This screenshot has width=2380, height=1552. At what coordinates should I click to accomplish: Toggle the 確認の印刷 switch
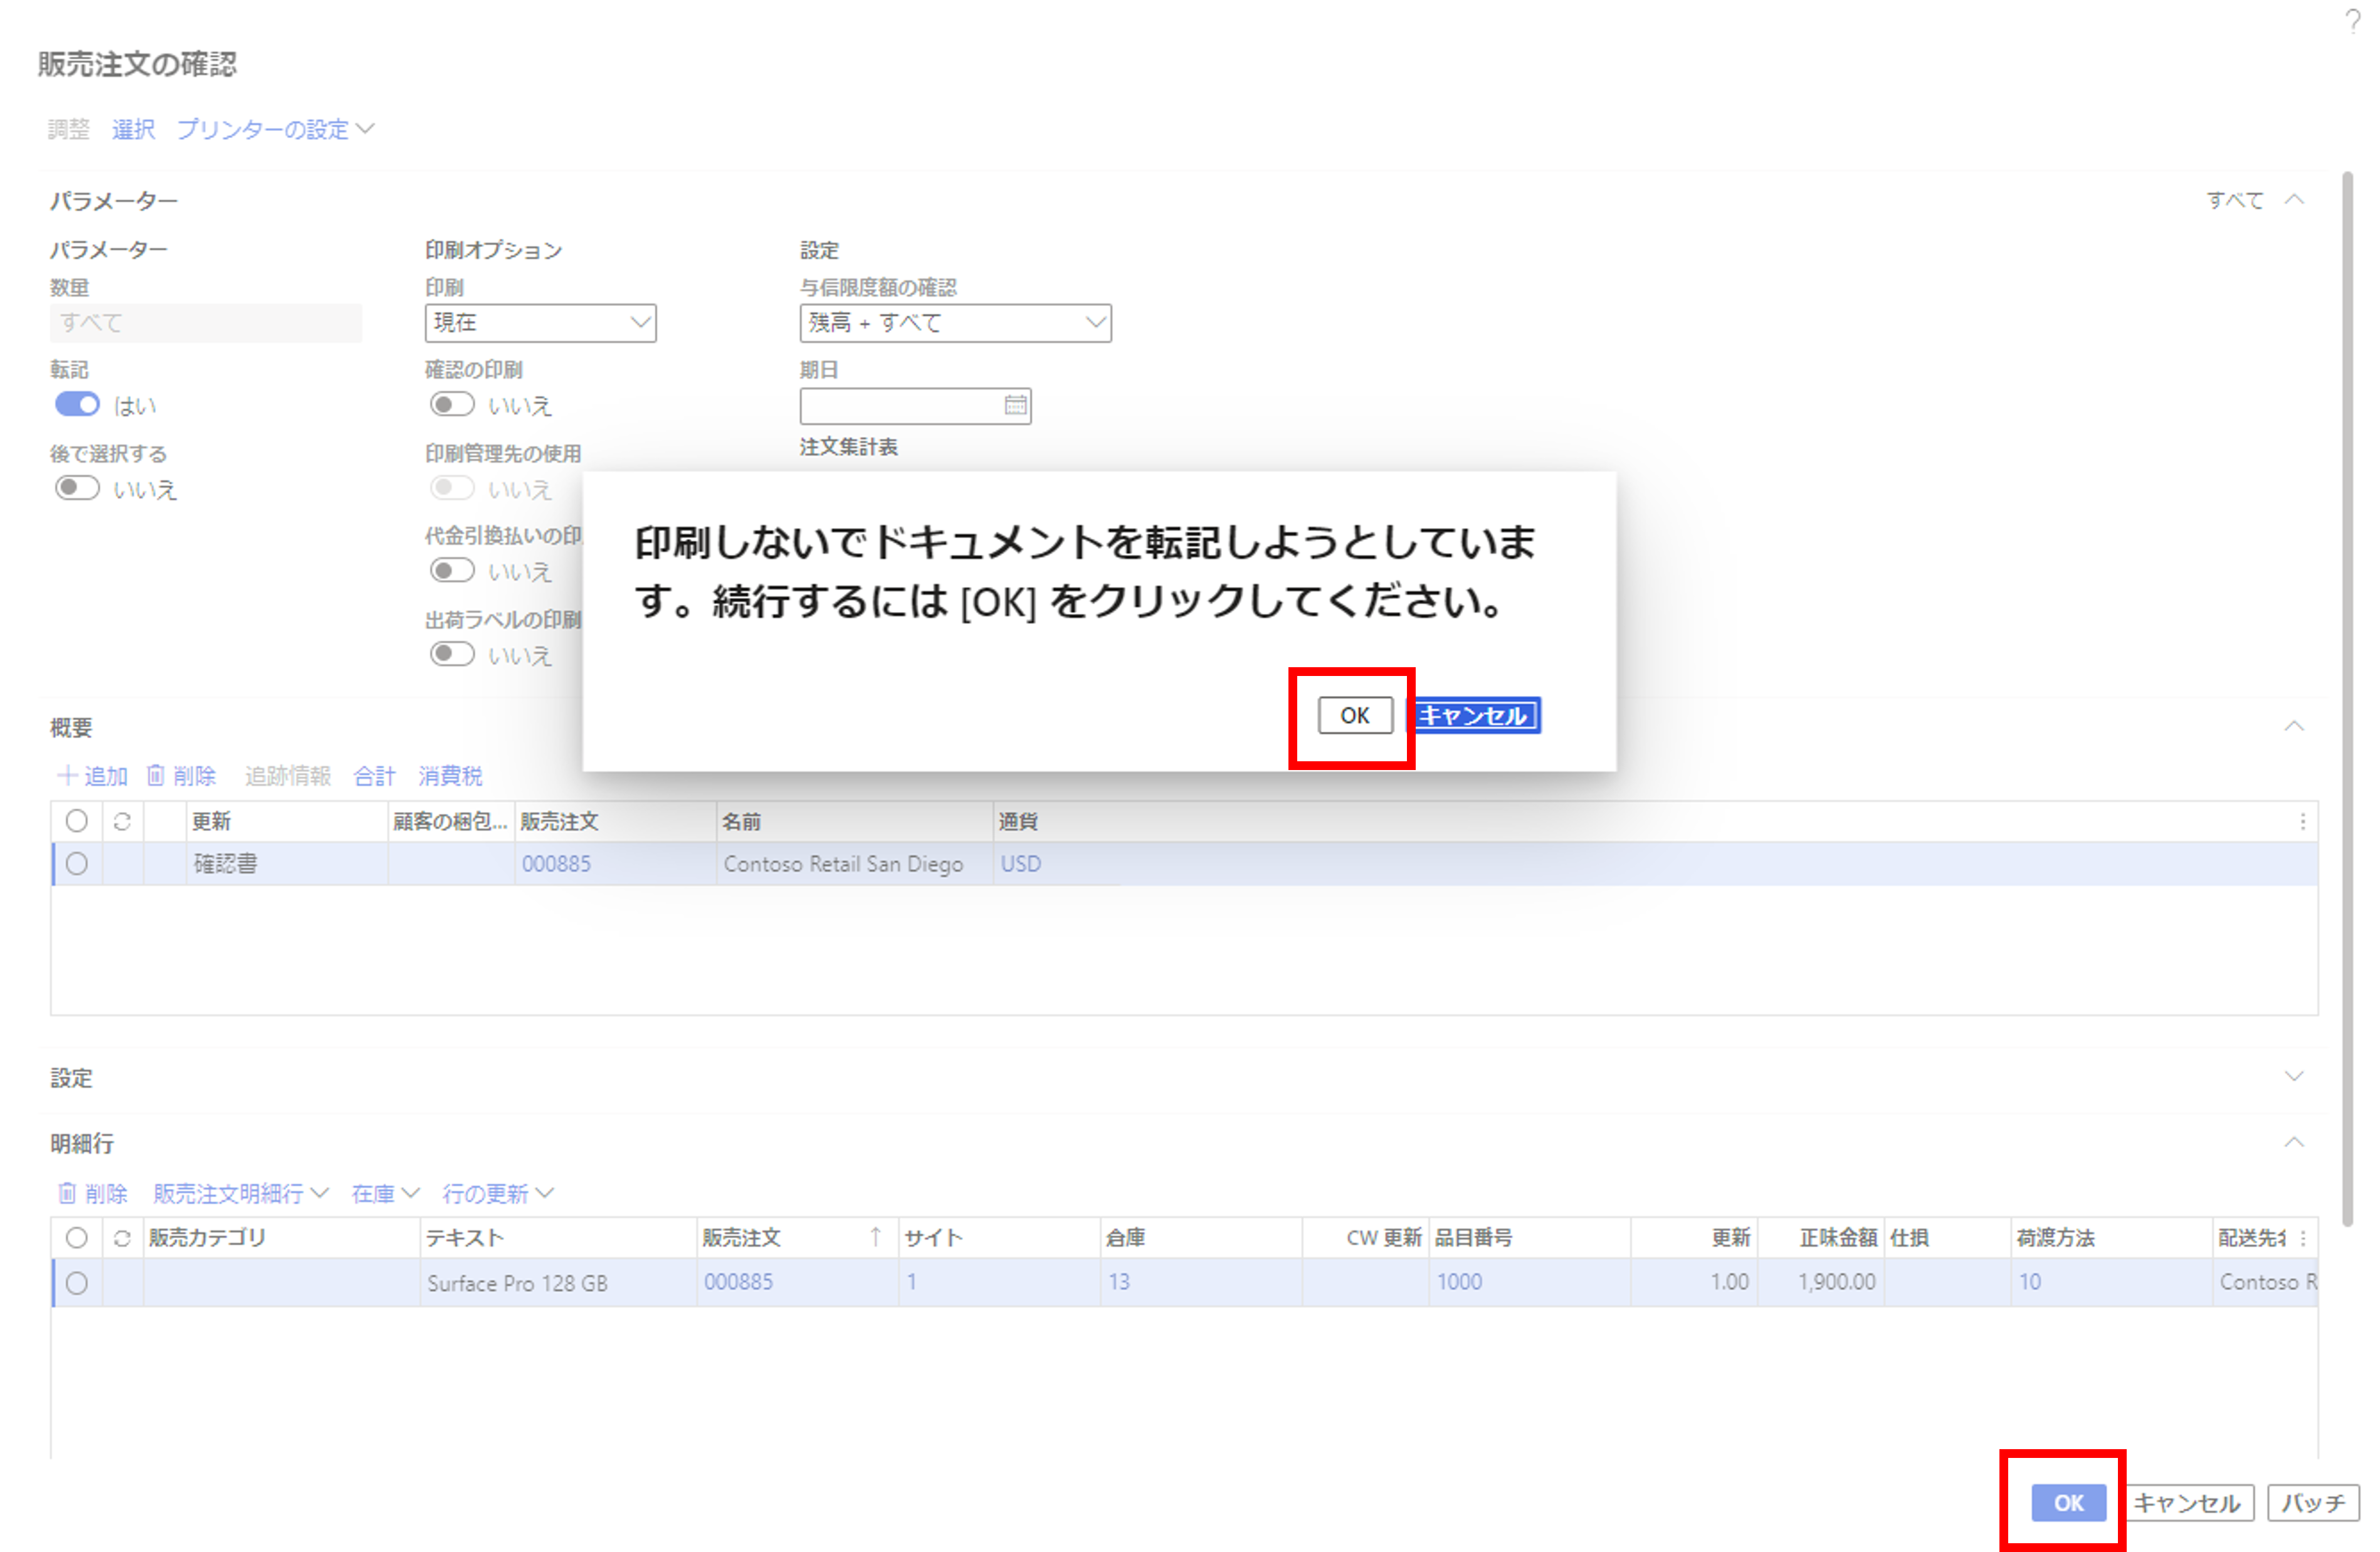tap(452, 404)
